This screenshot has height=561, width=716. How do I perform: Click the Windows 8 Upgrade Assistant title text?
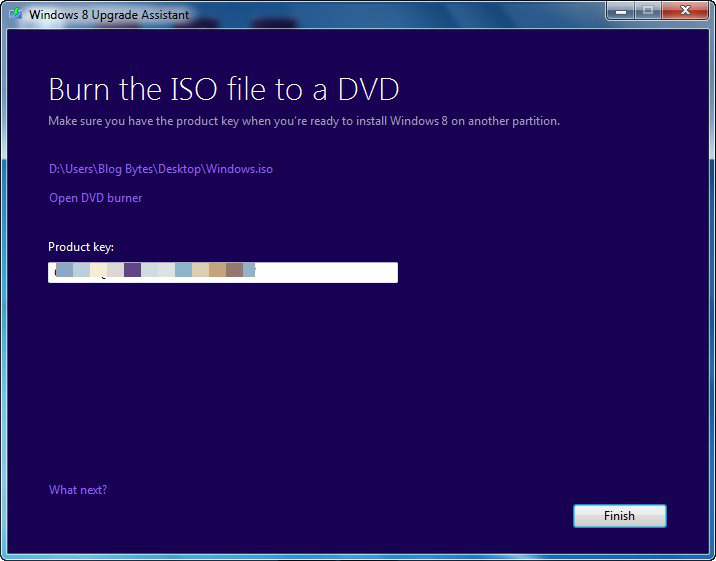[109, 15]
